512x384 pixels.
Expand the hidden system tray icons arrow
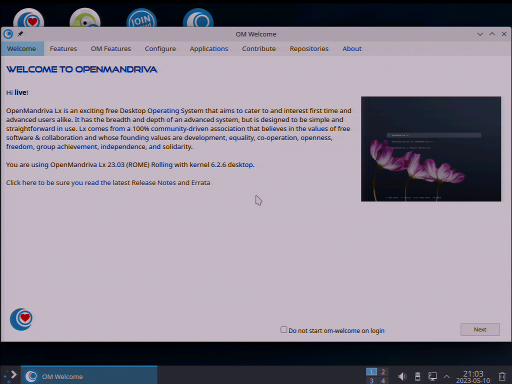pyautogui.click(x=447, y=377)
